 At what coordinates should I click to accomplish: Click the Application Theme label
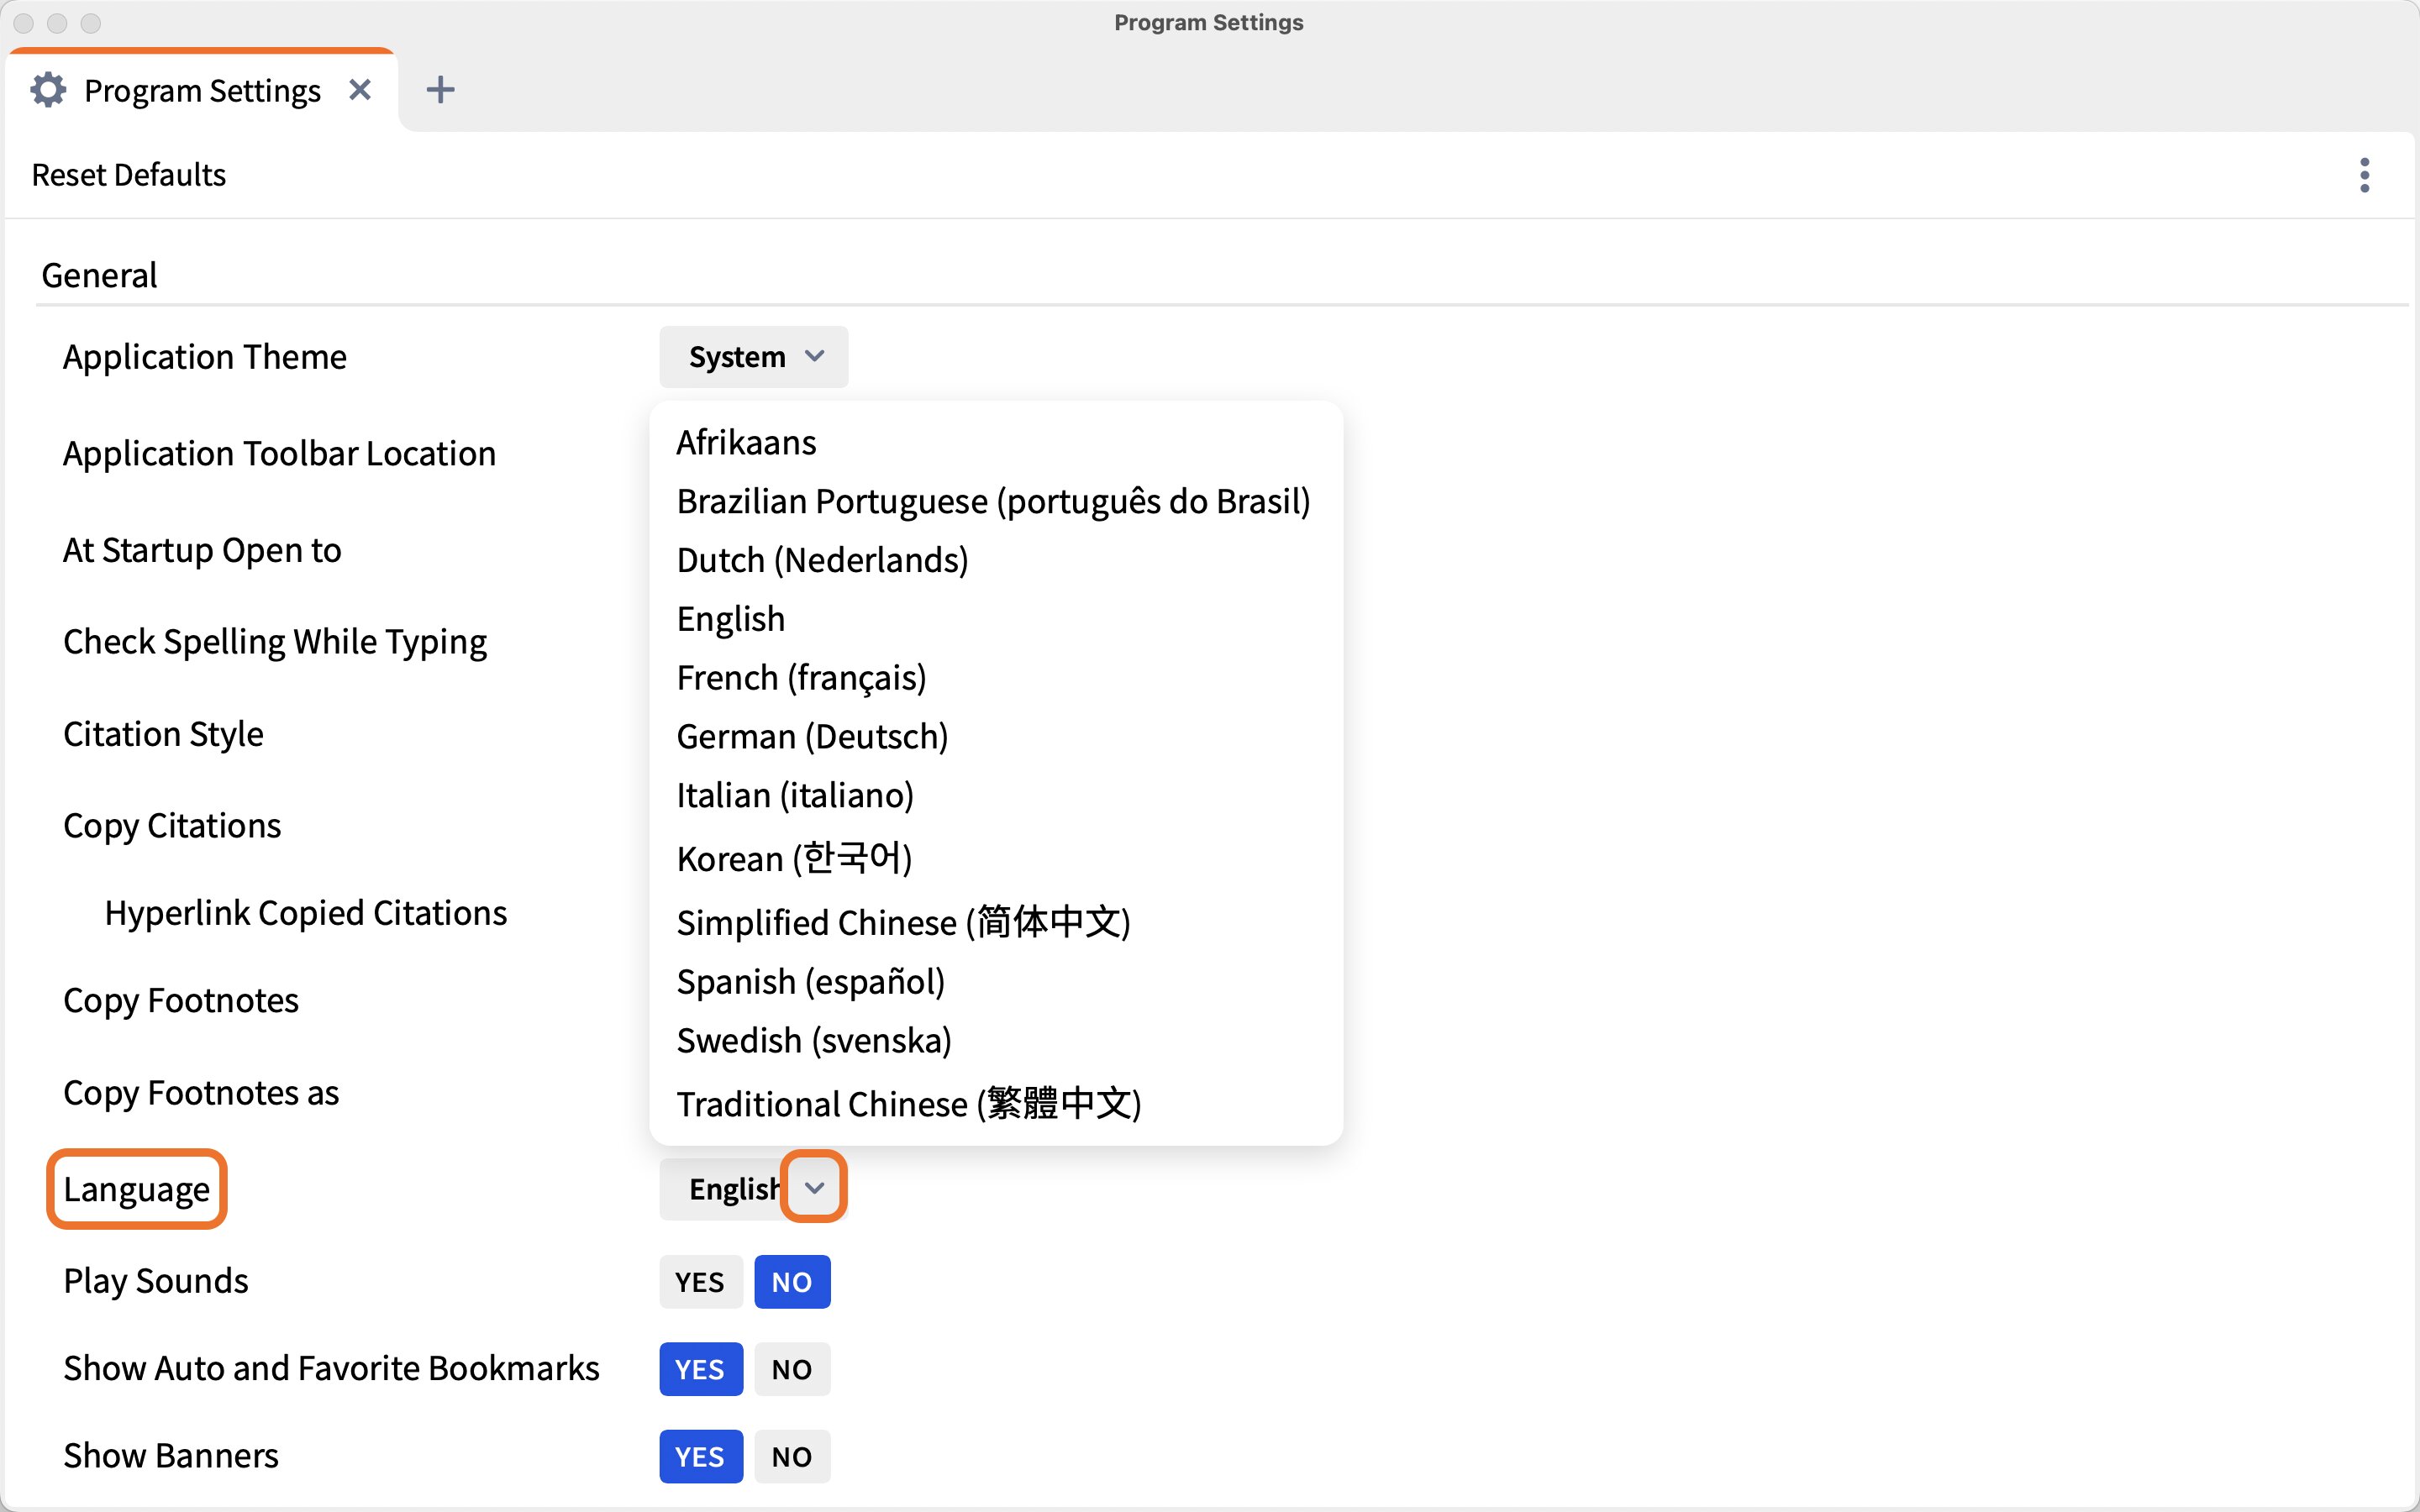click(205, 357)
